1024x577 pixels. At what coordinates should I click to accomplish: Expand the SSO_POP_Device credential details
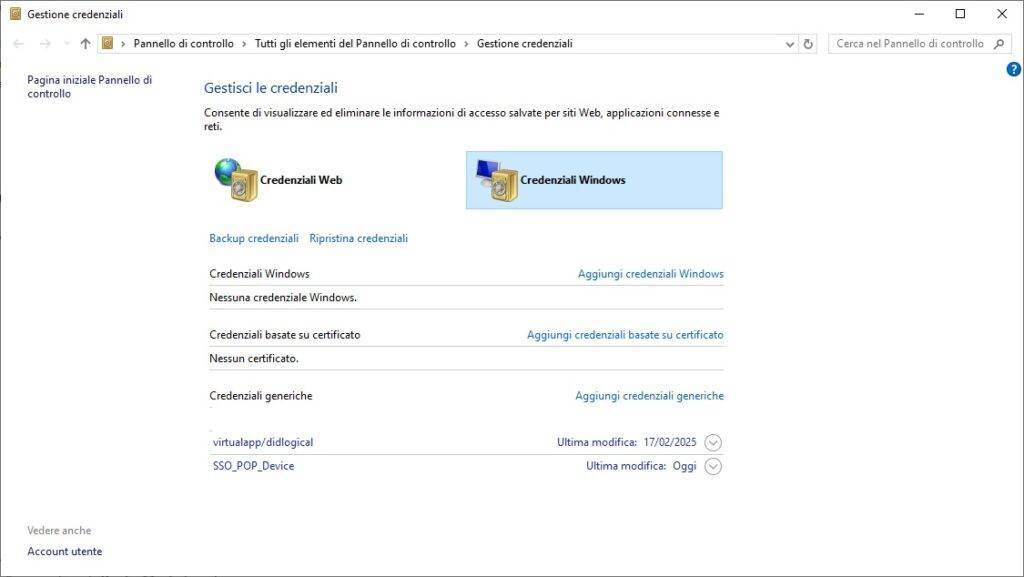coord(711,466)
